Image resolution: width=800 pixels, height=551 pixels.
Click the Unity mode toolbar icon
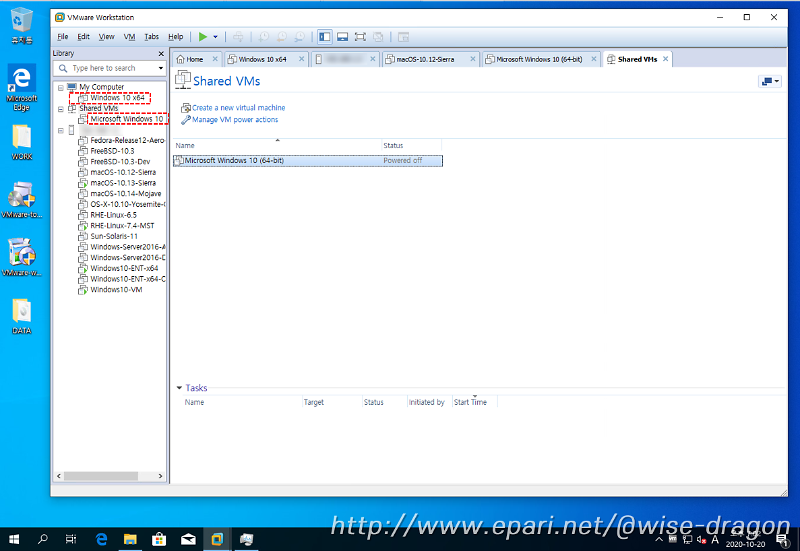click(x=378, y=37)
